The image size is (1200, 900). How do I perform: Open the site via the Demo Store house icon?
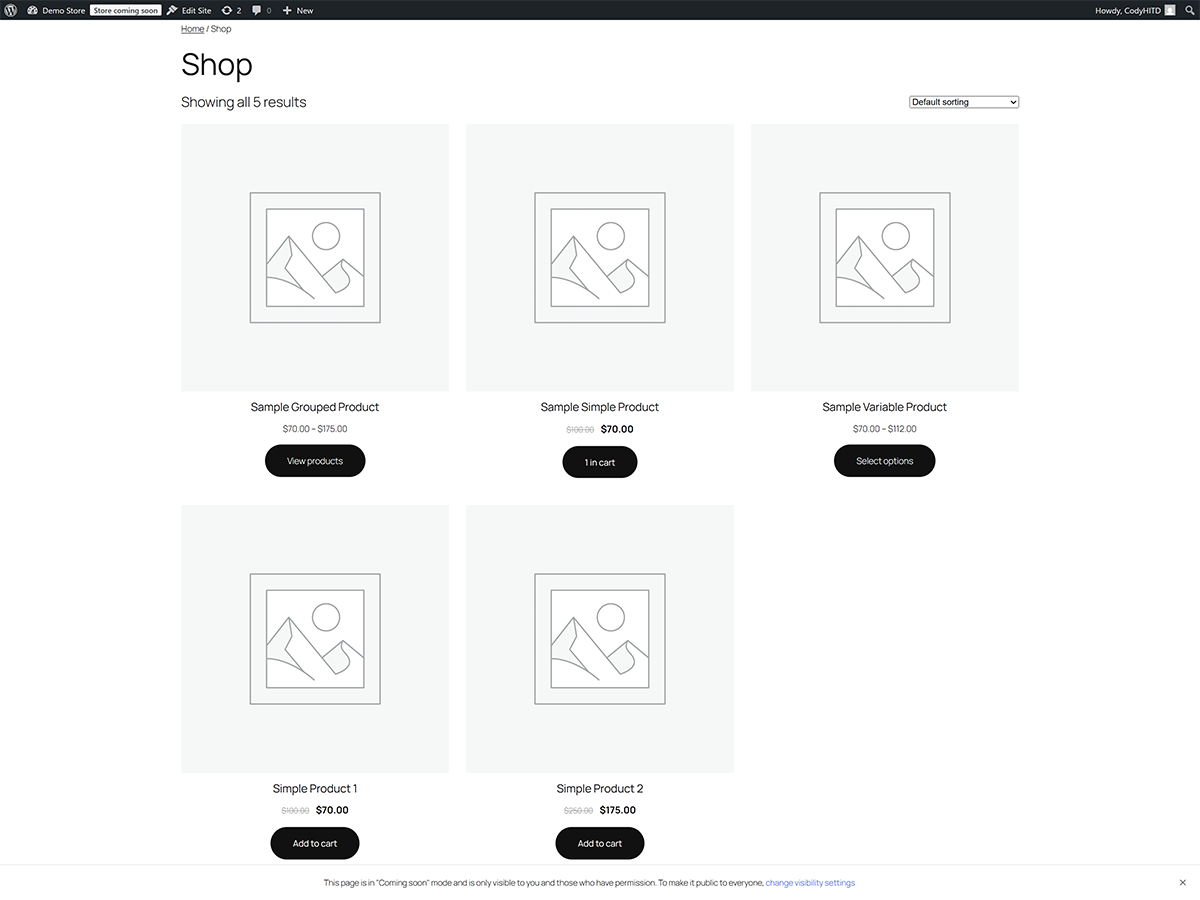(32, 10)
